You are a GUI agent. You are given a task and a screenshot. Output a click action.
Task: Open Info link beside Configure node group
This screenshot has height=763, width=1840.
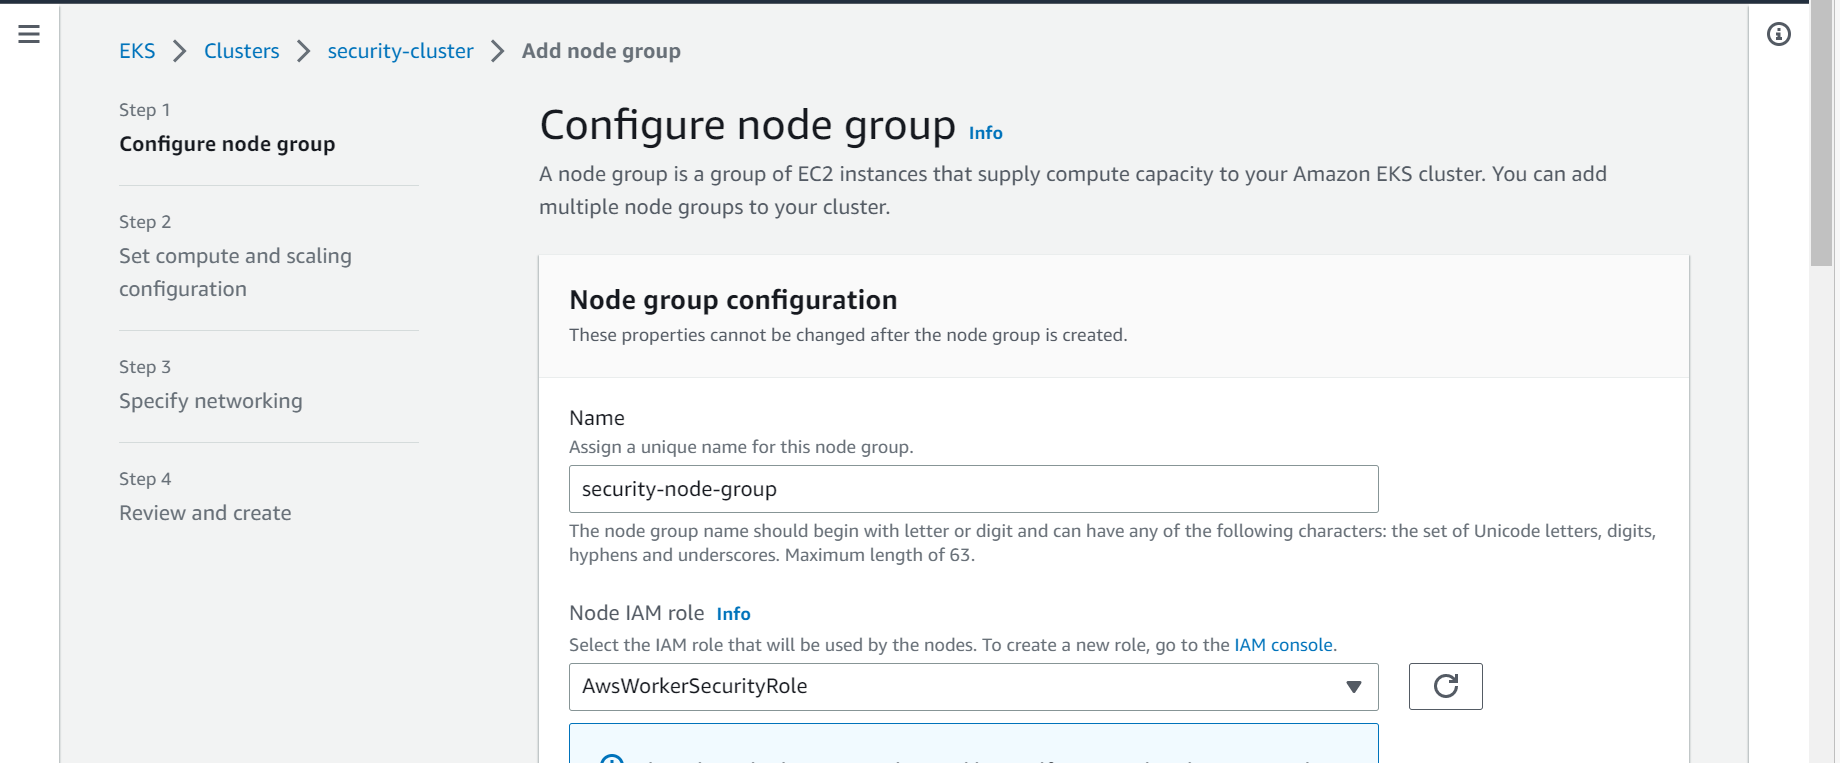tap(985, 133)
